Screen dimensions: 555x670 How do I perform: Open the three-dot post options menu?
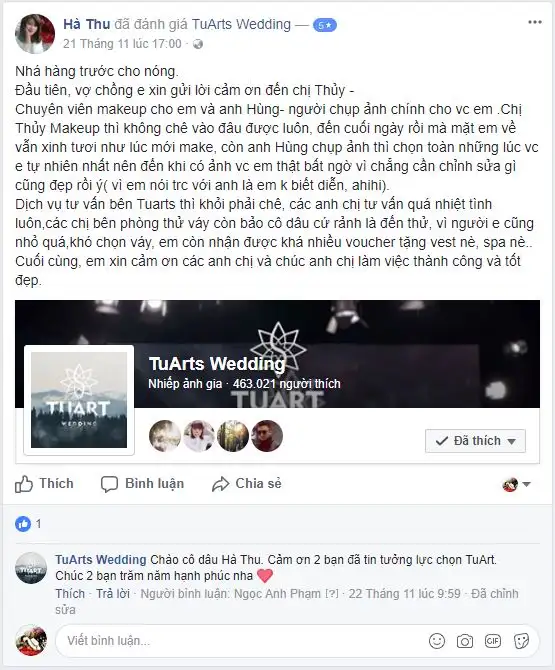tap(534, 22)
